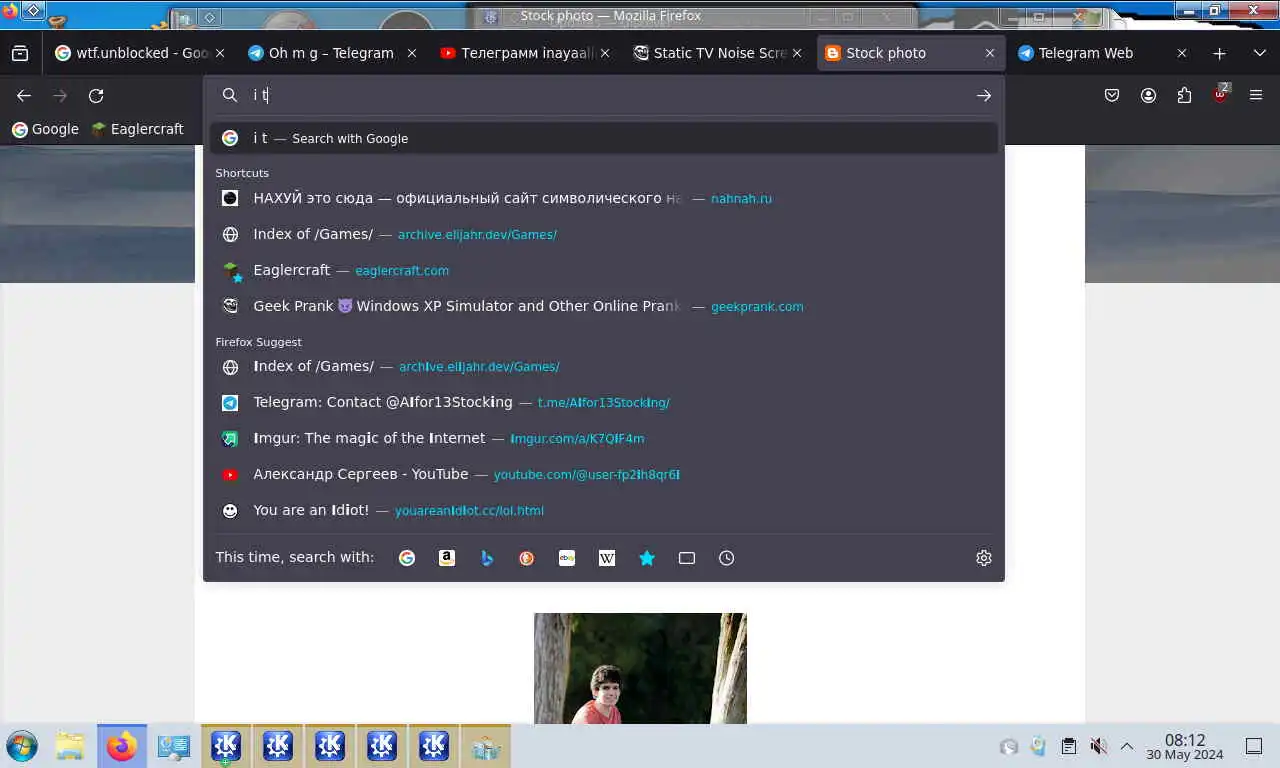Search this time with DuckDuckGo icon
The height and width of the screenshot is (768, 1280).
pyautogui.click(x=527, y=558)
